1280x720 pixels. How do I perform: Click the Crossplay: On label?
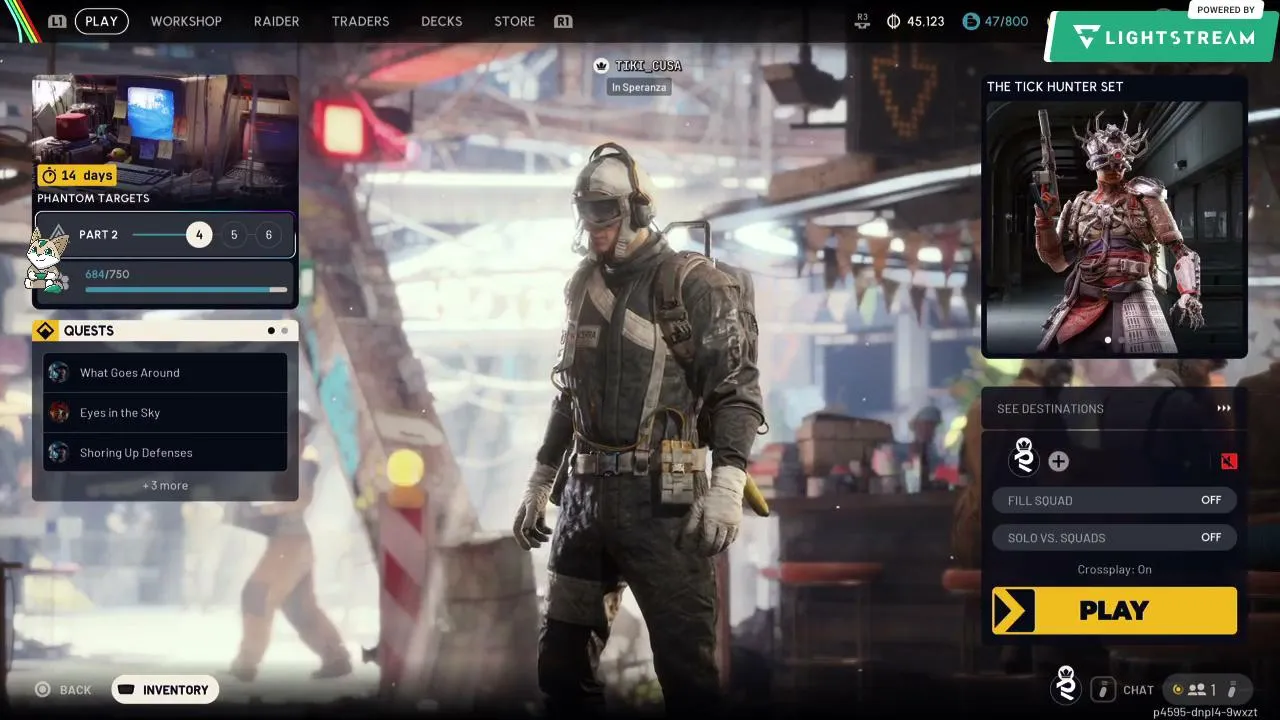1114,570
